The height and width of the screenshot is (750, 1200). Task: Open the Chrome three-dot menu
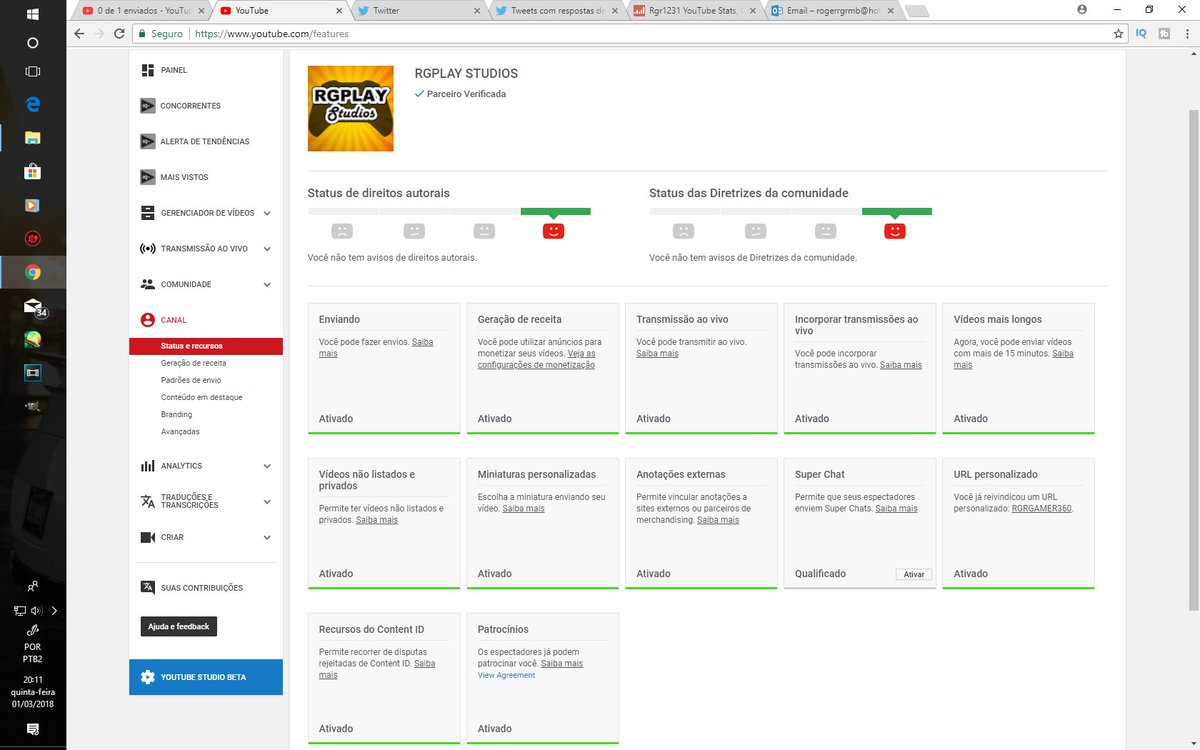(1188, 33)
